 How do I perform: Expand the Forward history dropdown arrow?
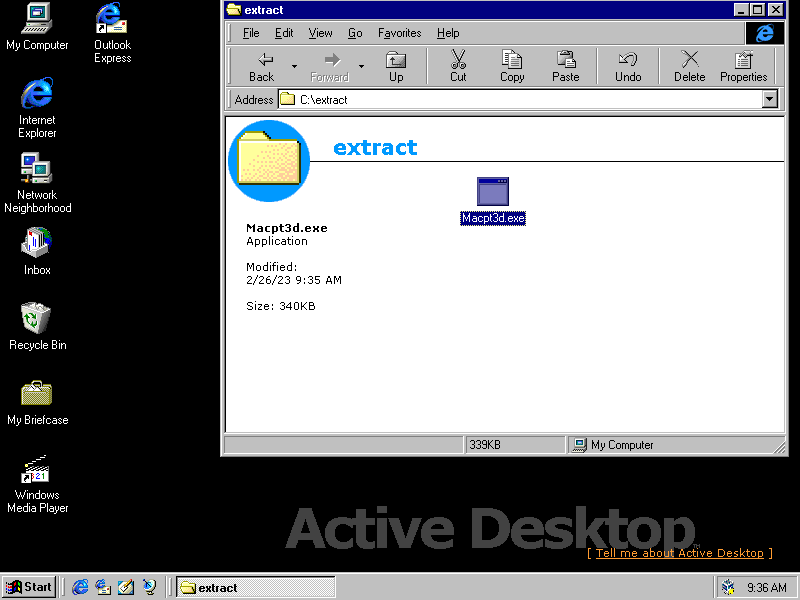(x=361, y=67)
